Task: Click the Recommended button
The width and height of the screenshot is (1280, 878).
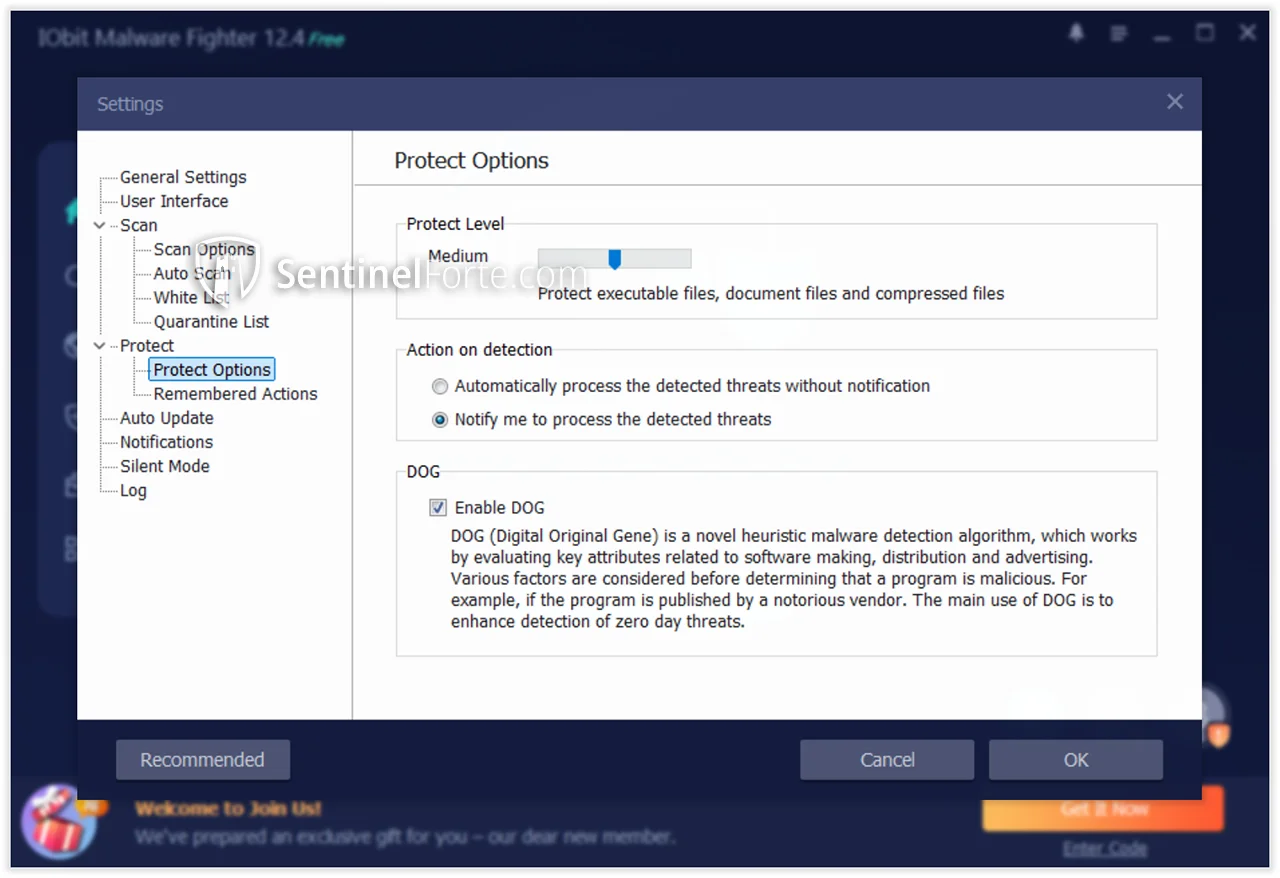Action: (203, 759)
